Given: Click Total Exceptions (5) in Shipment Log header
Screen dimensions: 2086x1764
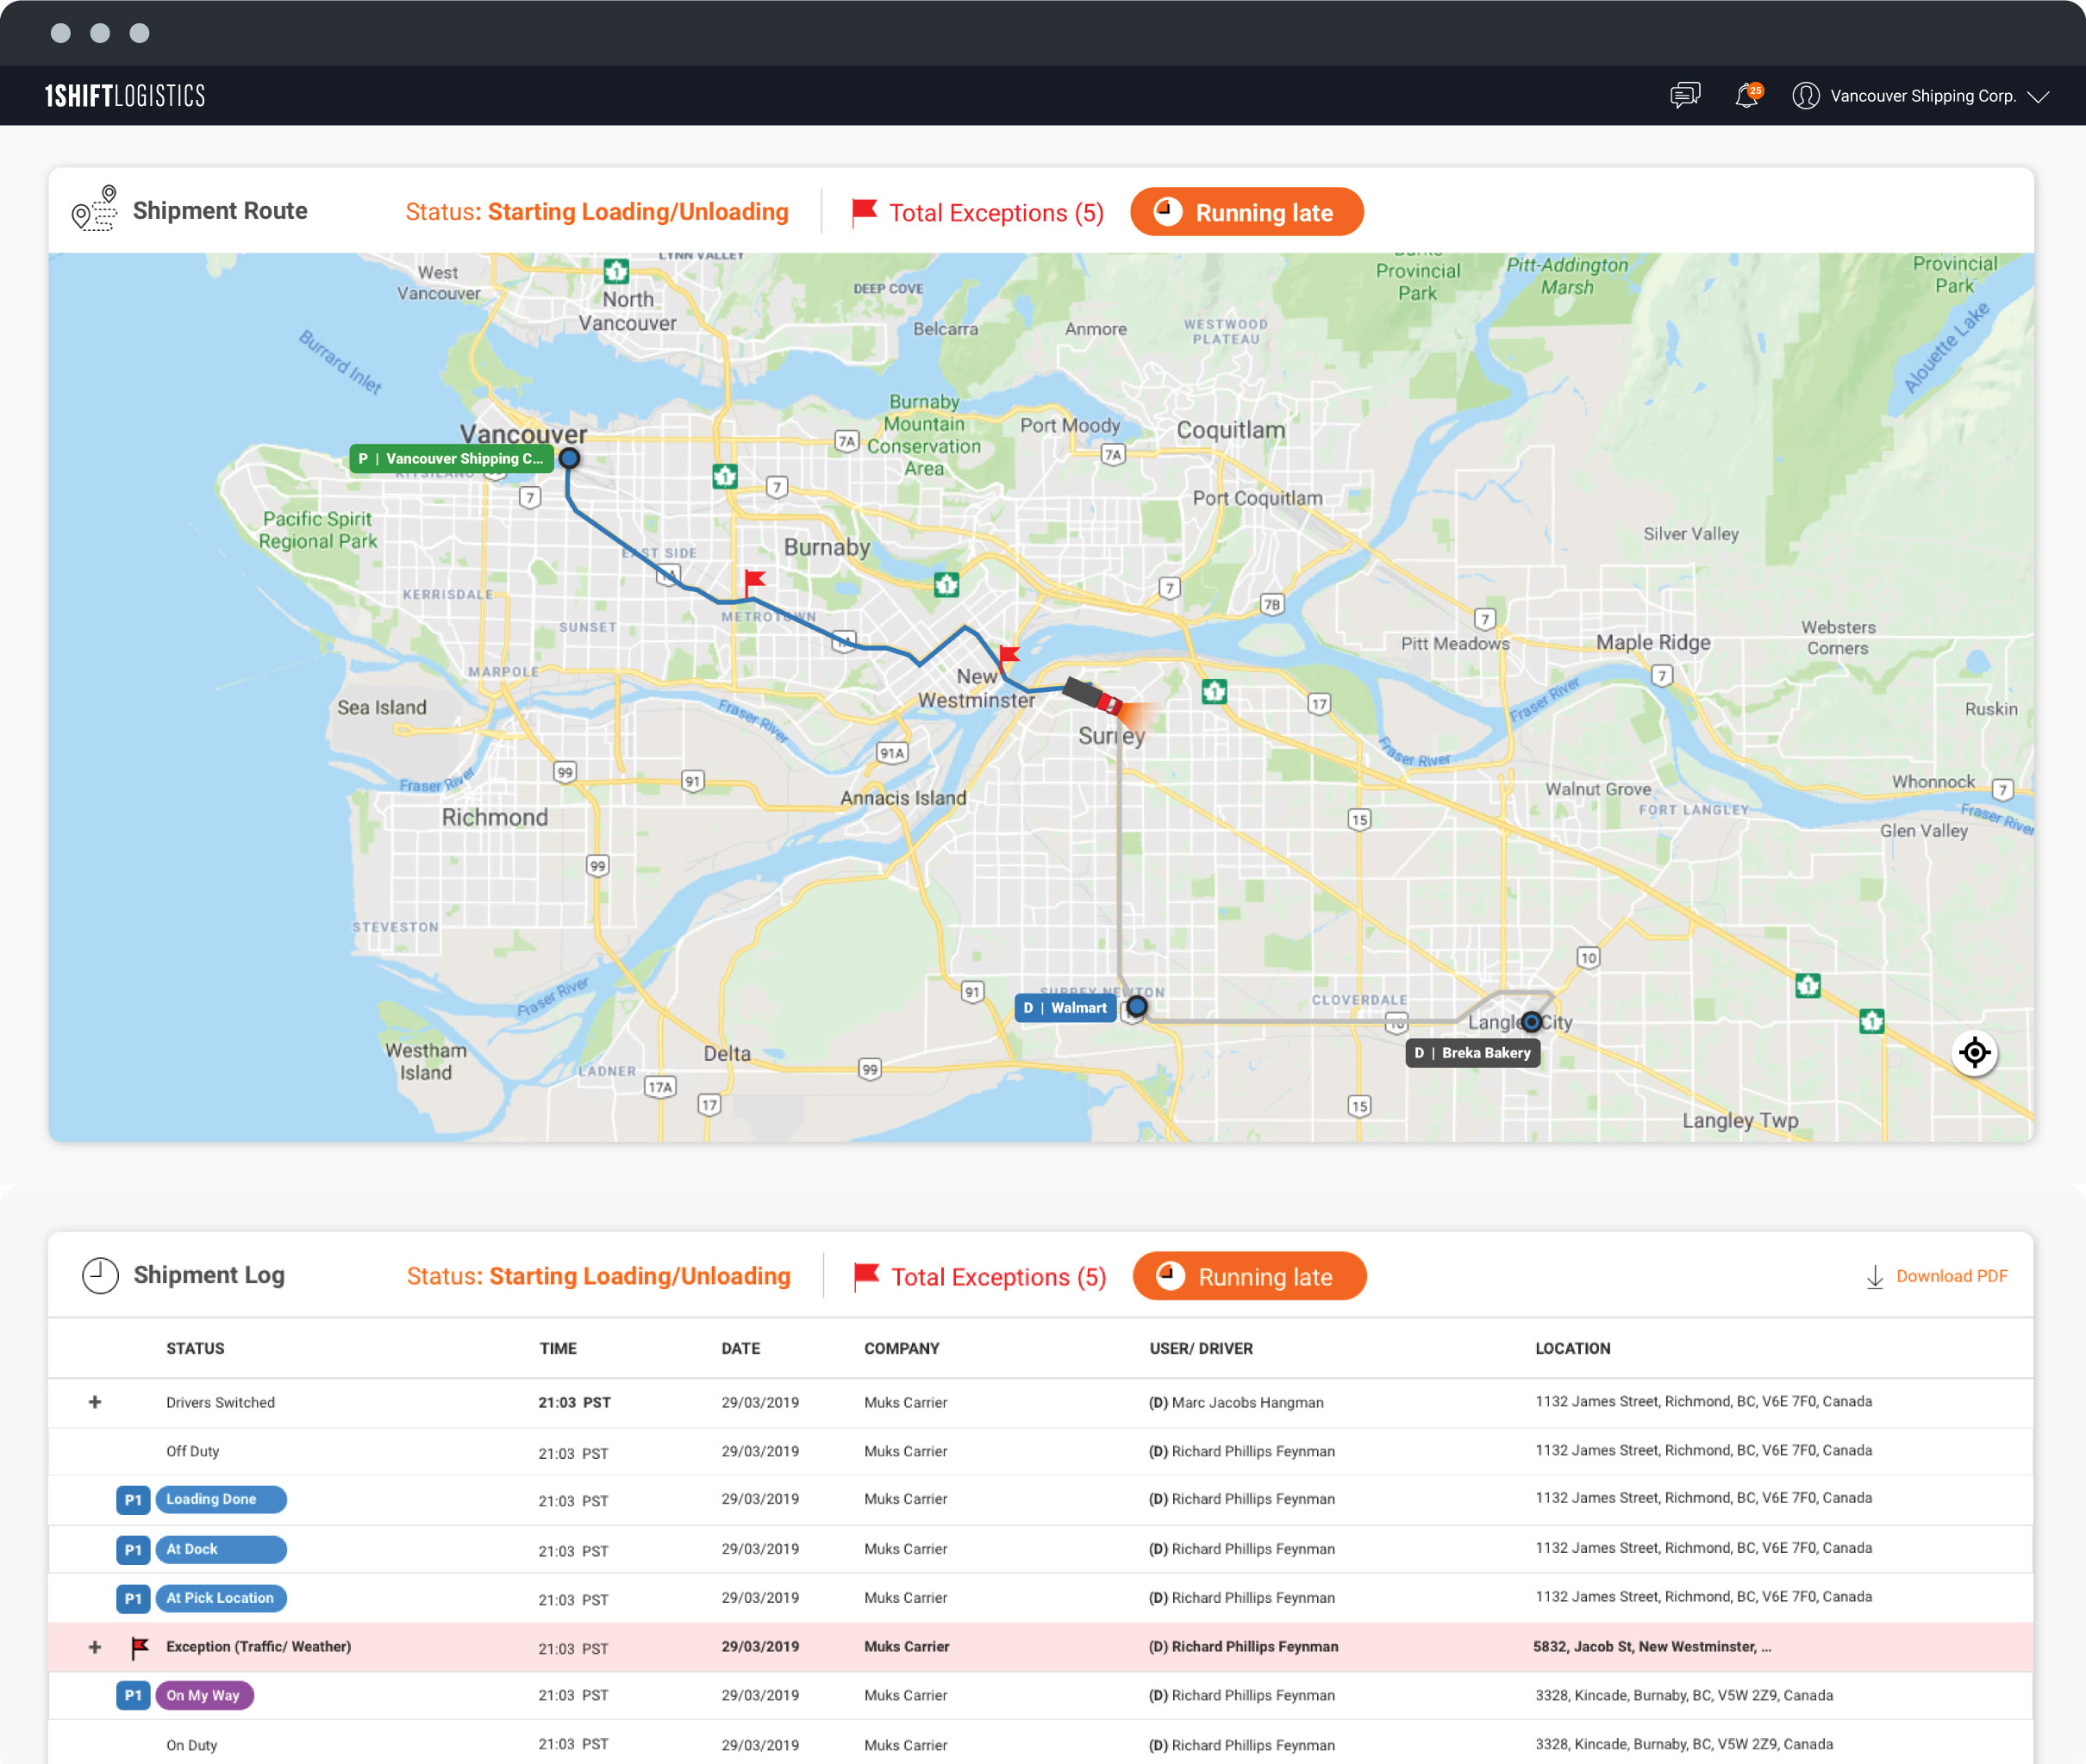Looking at the screenshot, I should (x=998, y=1277).
